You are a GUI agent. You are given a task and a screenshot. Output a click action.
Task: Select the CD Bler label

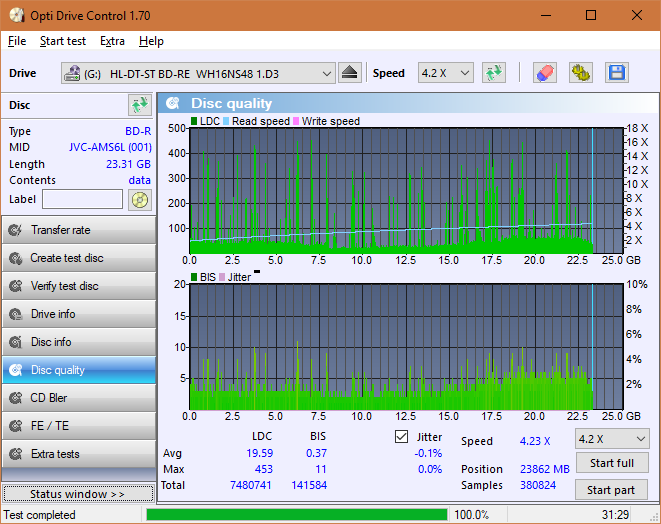pyautogui.click(x=48, y=398)
